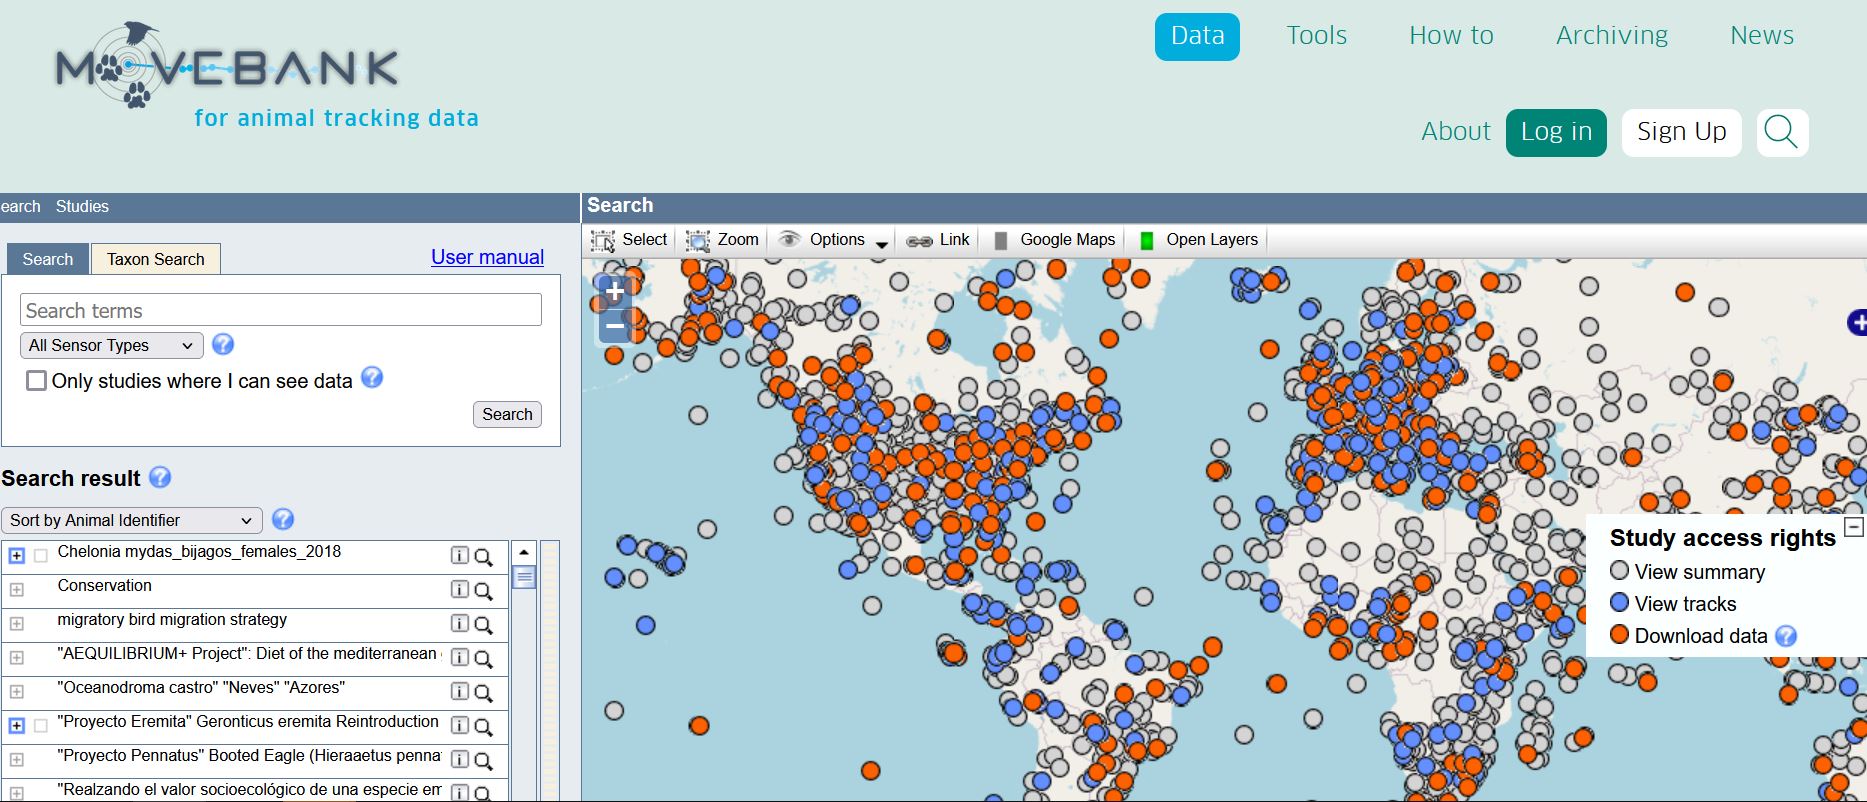Click the Search terms input field
The image size is (1867, 802).
click(x=280, y=310)
